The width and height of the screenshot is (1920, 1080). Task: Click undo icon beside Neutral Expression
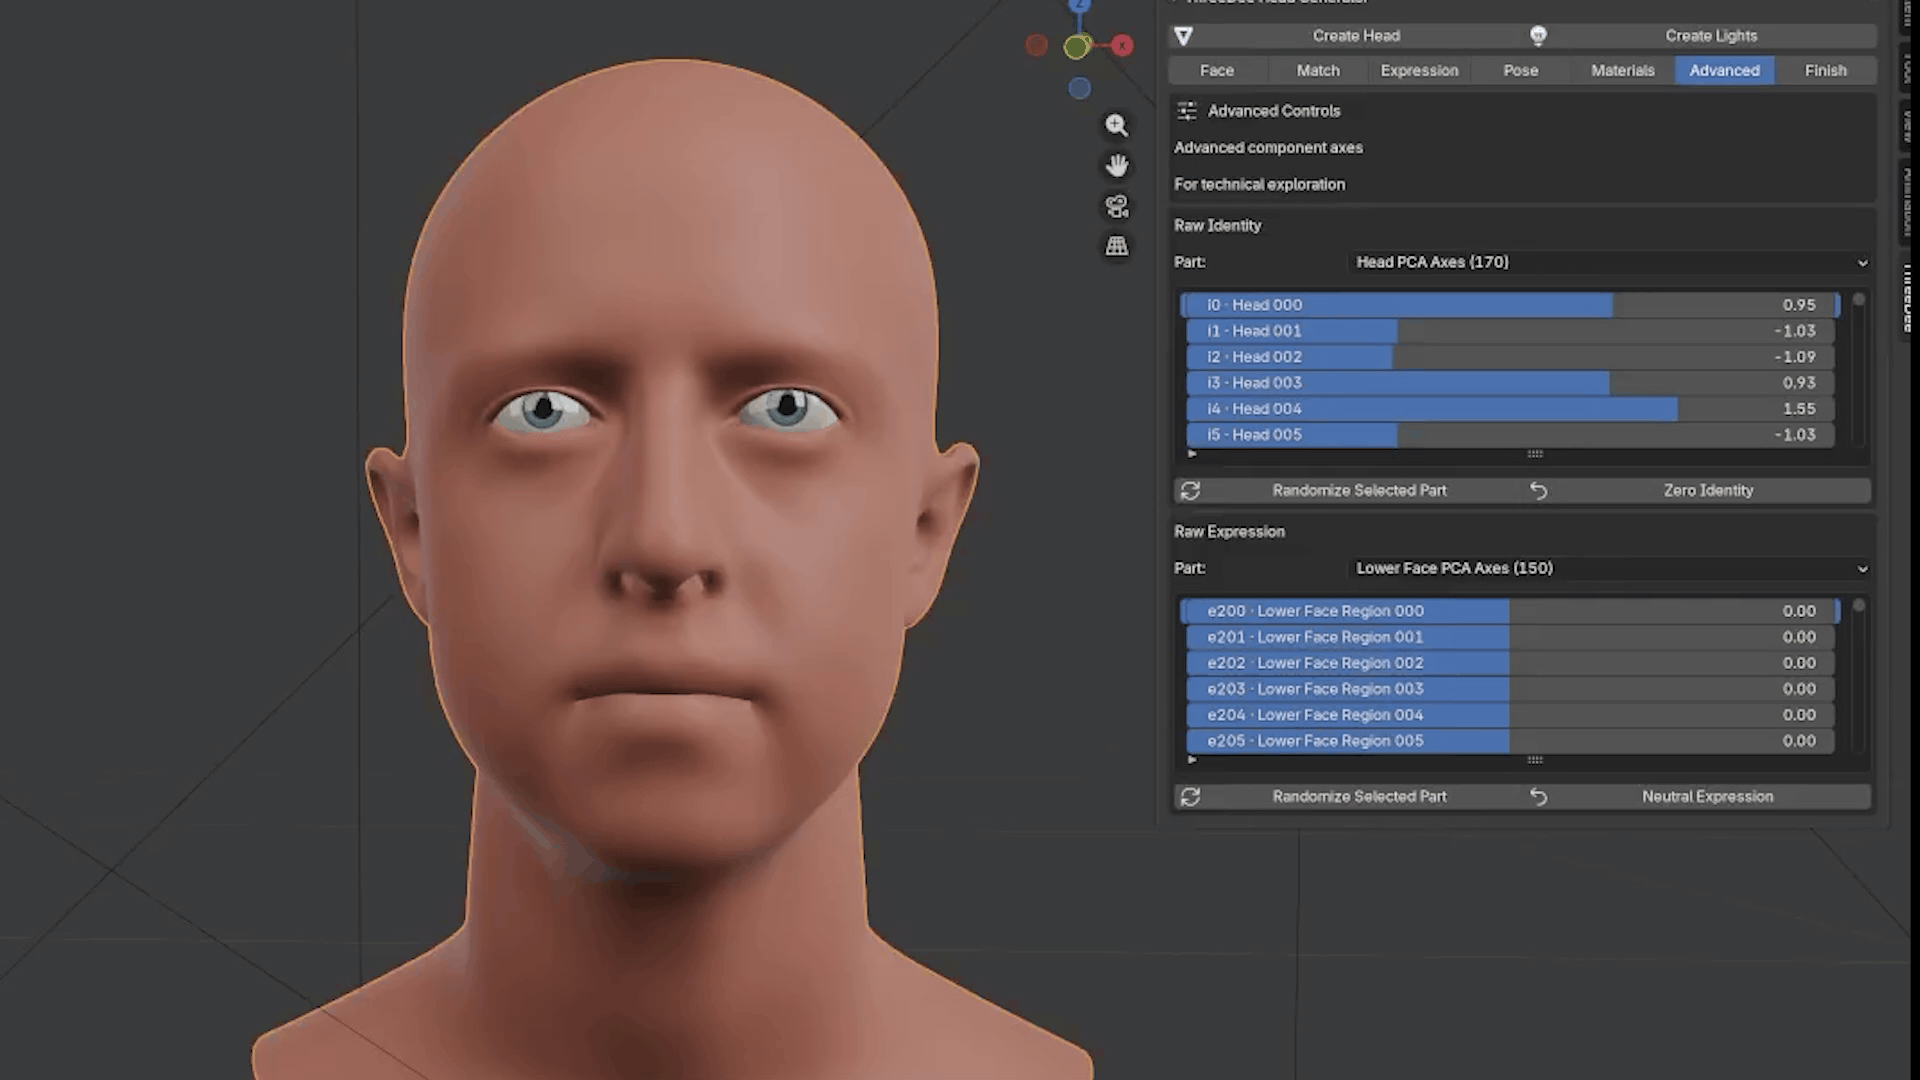click(1539, 797)
